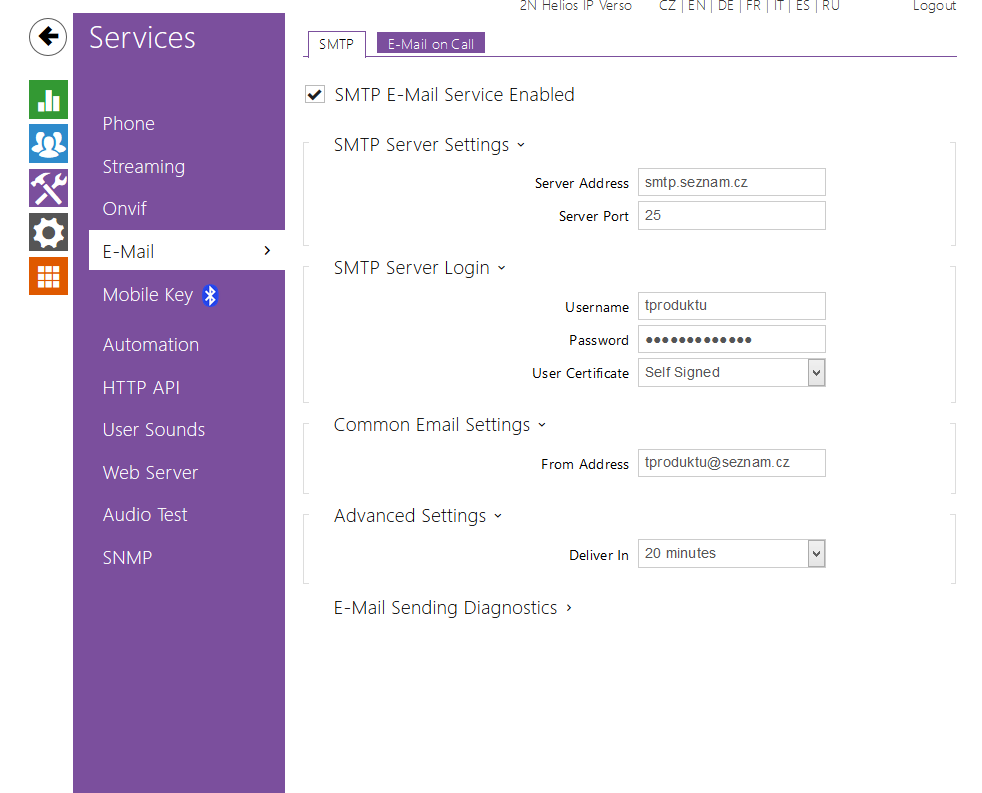Click the Server Address input field
This screenshot has height=793, width=982.
point(731,182)
